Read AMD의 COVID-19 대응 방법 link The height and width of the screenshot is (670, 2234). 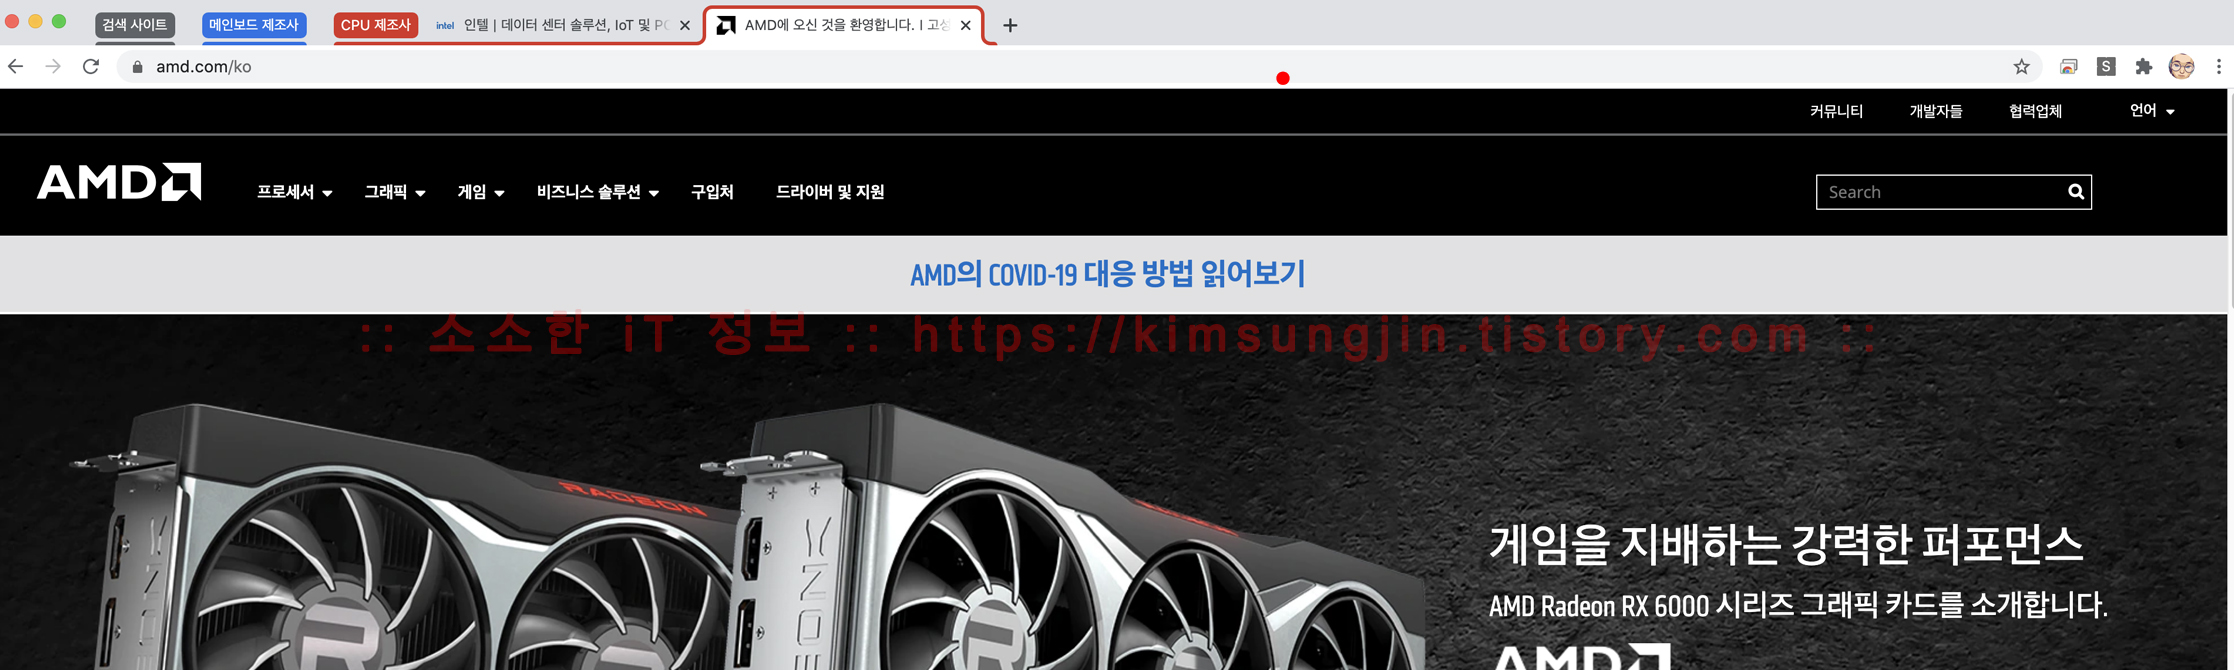1107,274
